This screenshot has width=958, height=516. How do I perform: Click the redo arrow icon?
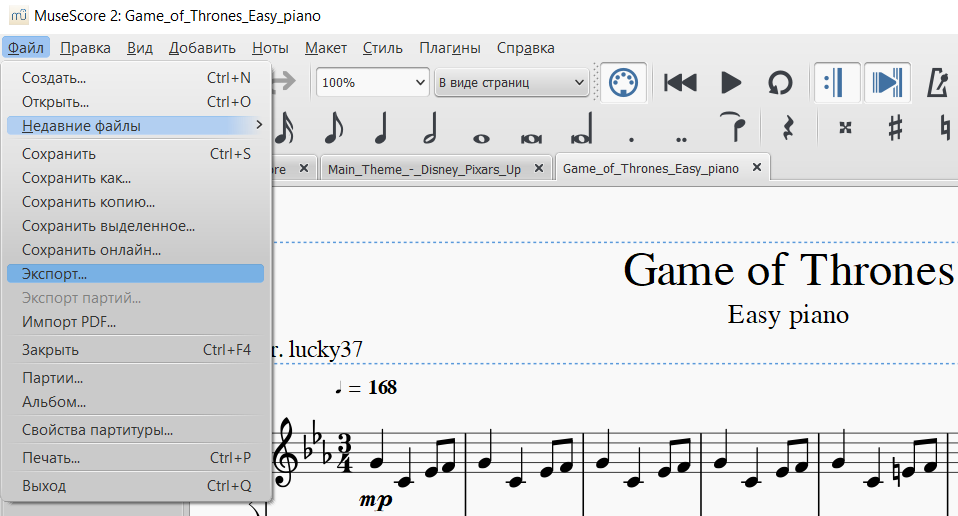pos(284,80)
